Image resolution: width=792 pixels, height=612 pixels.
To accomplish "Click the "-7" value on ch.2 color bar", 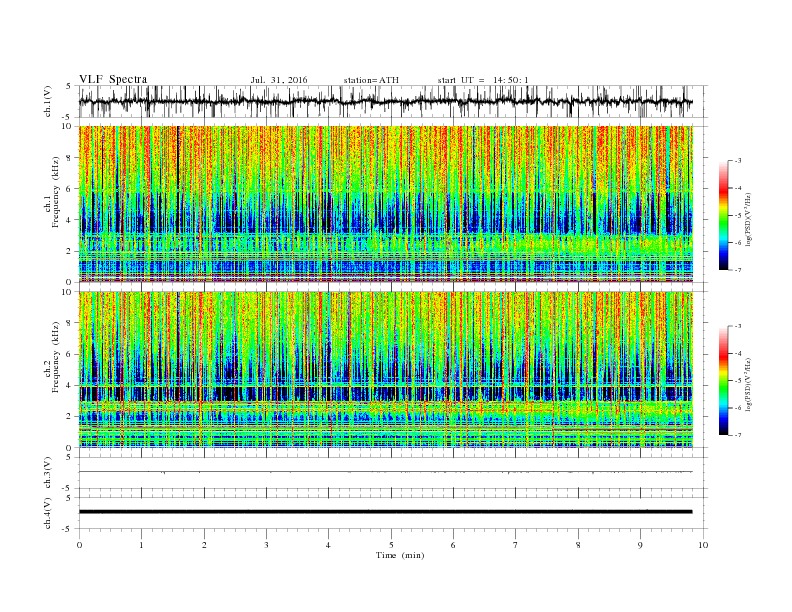I will 737,435.
